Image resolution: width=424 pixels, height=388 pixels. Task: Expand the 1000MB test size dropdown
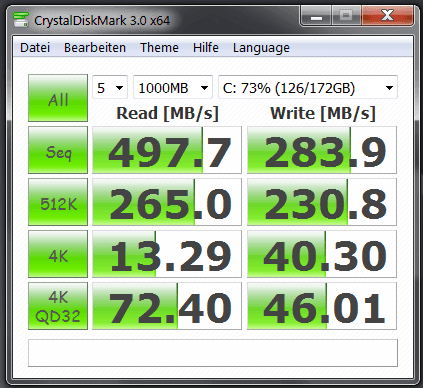click(x=173, y=87)
